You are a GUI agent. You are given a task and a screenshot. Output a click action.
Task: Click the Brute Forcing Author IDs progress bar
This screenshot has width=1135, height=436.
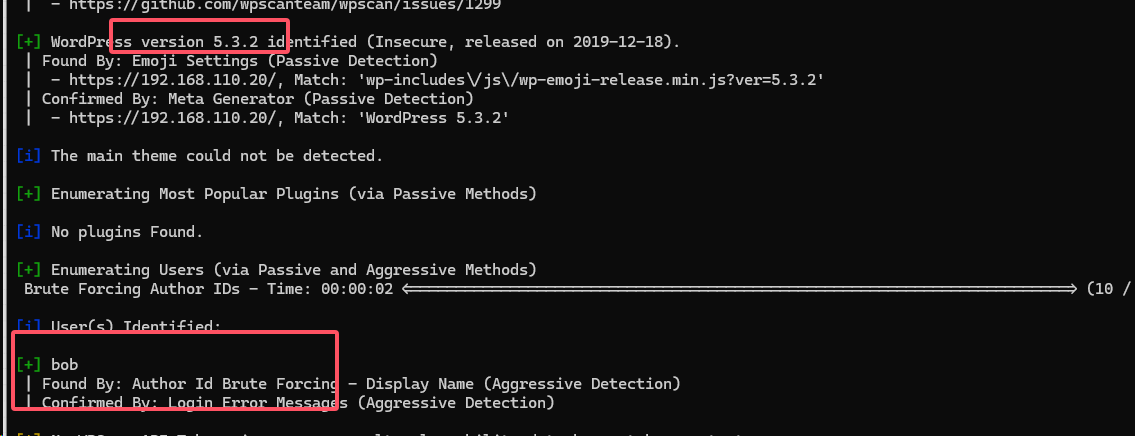740,289
